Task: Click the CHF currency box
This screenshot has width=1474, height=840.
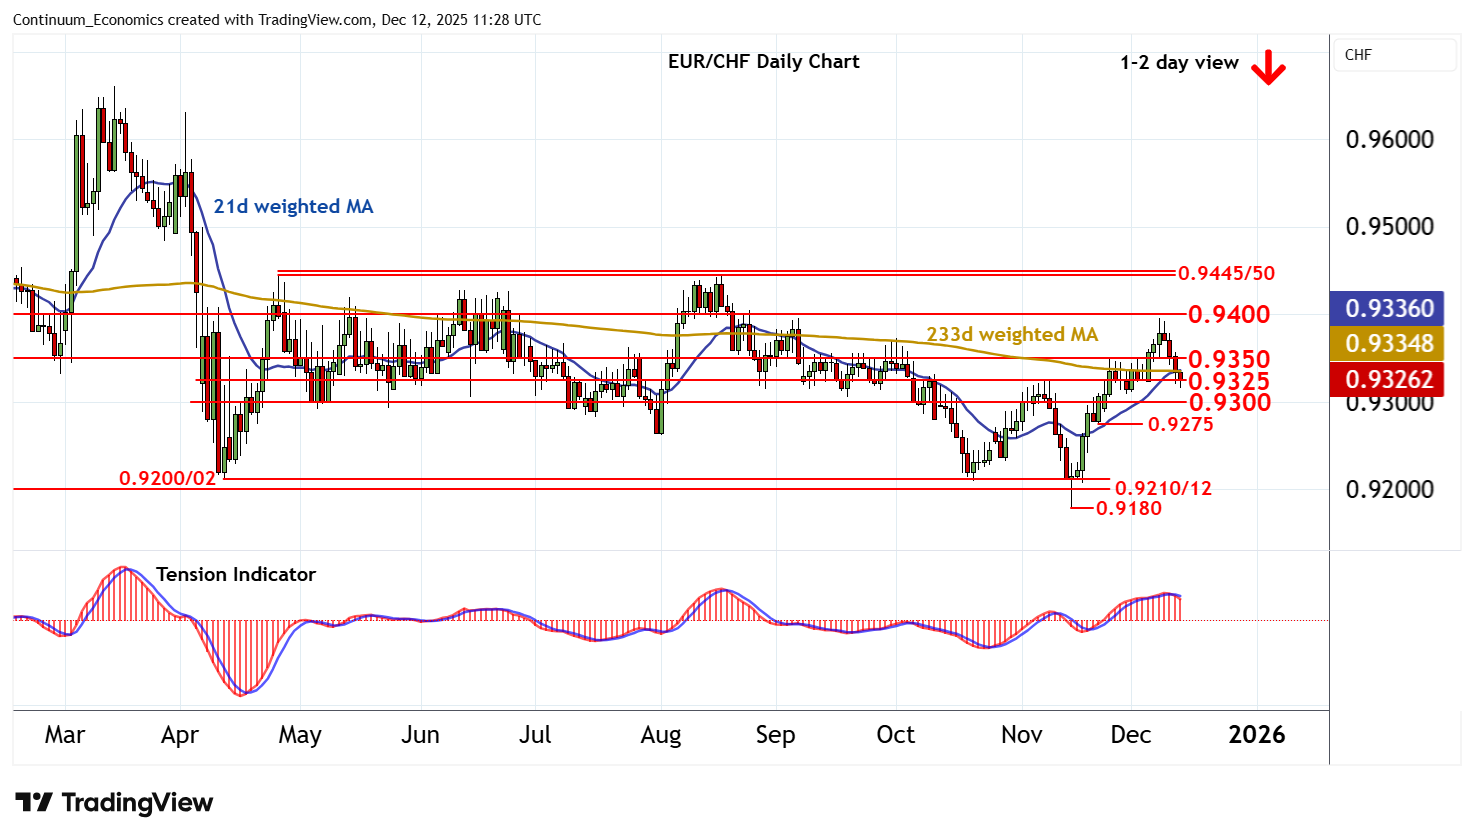Action: coord(1394,55)
